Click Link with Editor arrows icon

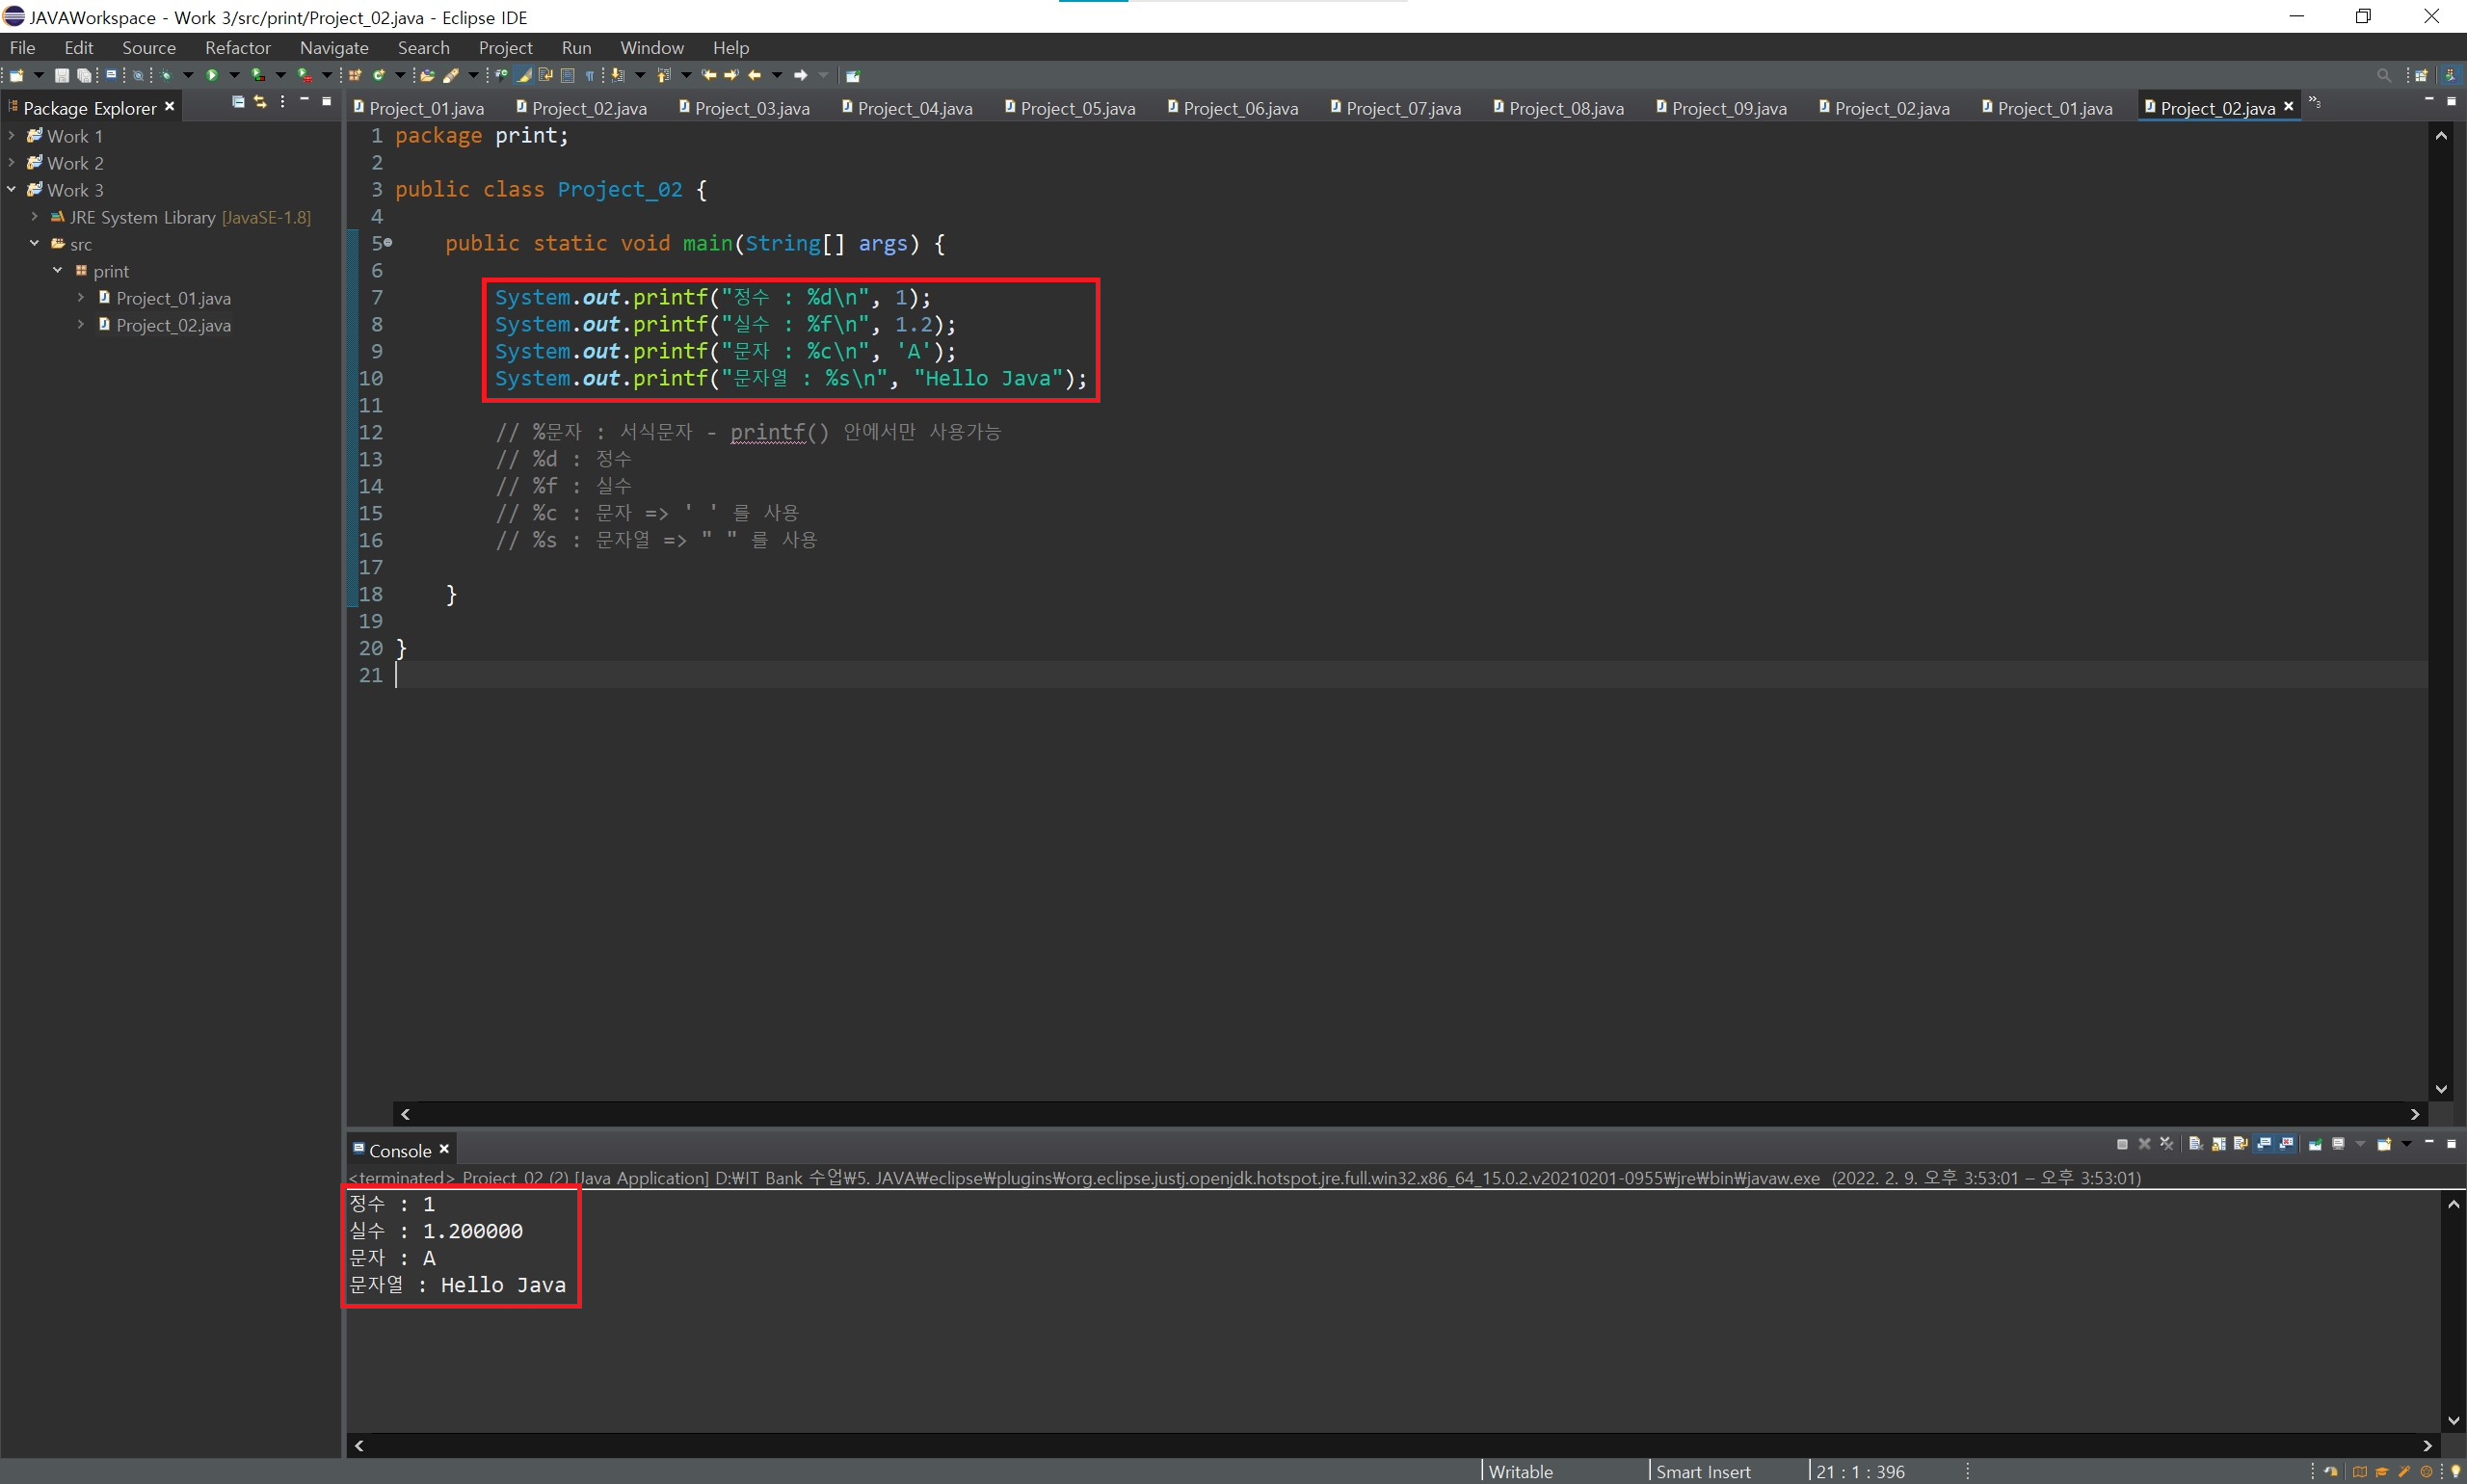(x=260, y=102)
